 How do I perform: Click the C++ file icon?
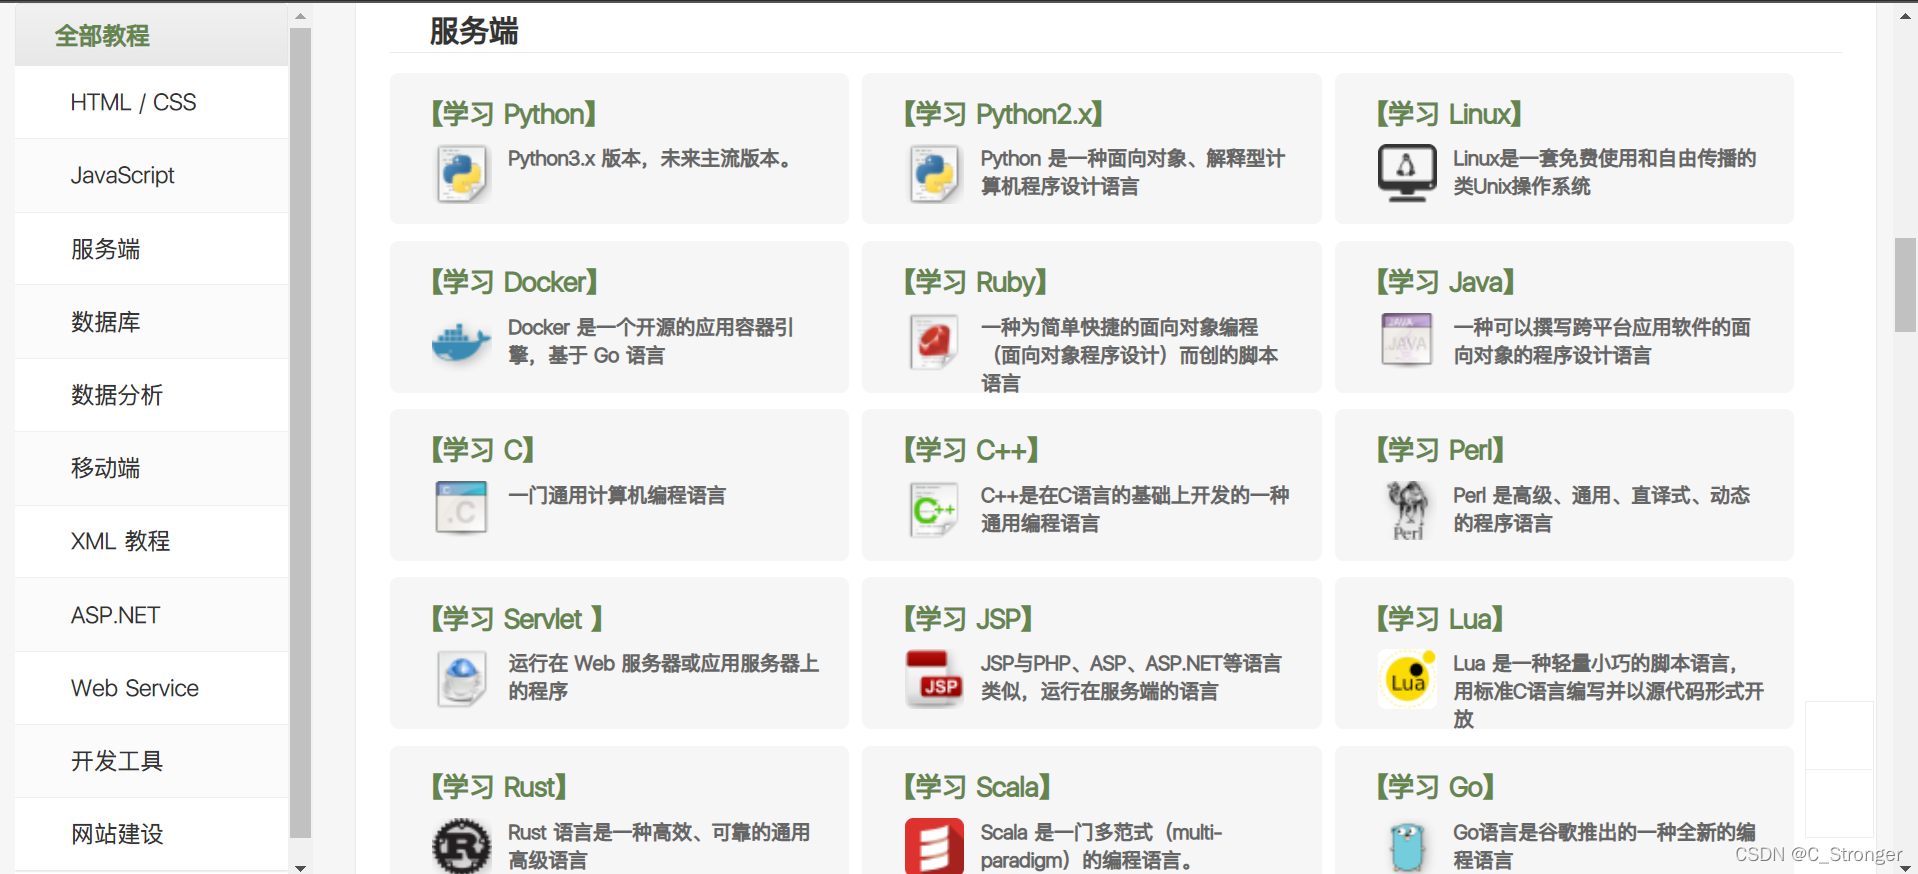[x=935, y=509]
